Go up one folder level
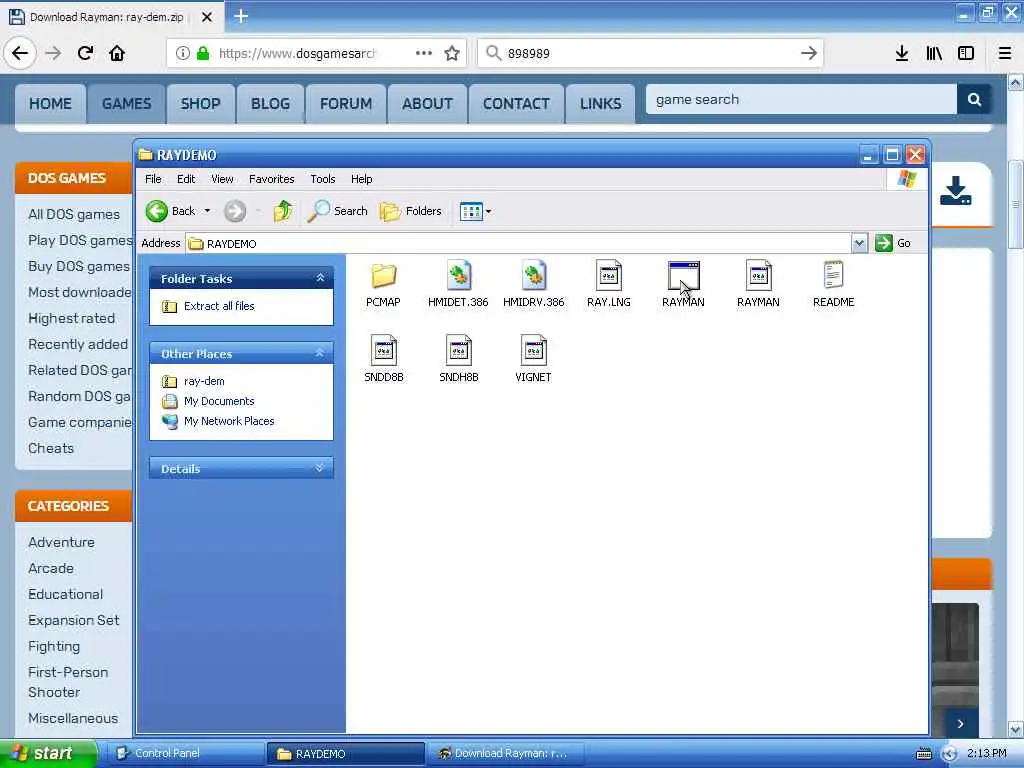This screenshot has width=1024, height=768. pyautogui.click(x=283, y=211)
